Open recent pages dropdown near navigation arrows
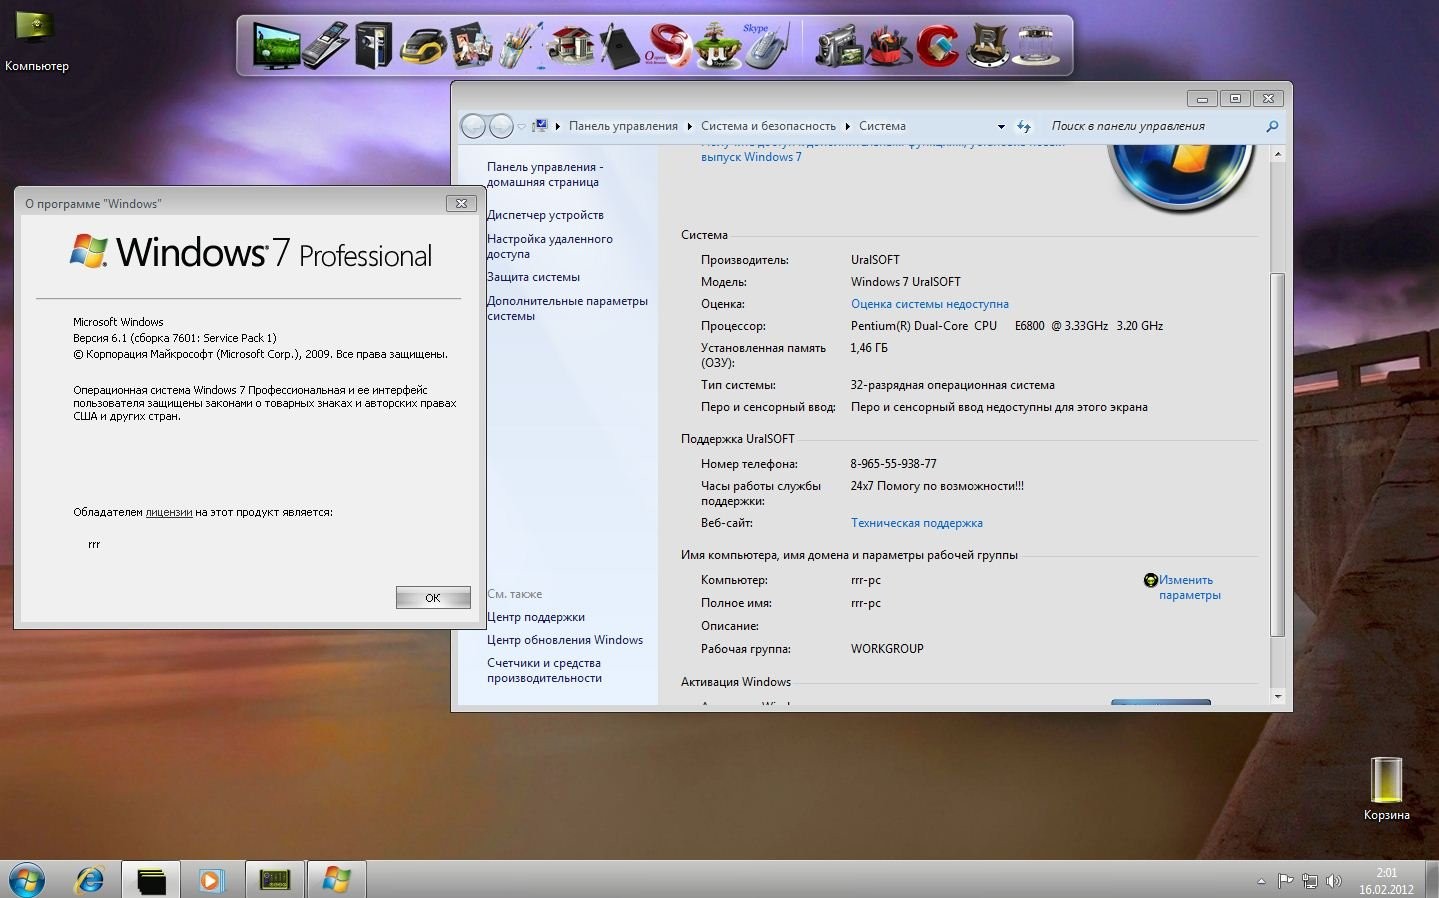Screen dimensions: 1439x898 (521, 127)
